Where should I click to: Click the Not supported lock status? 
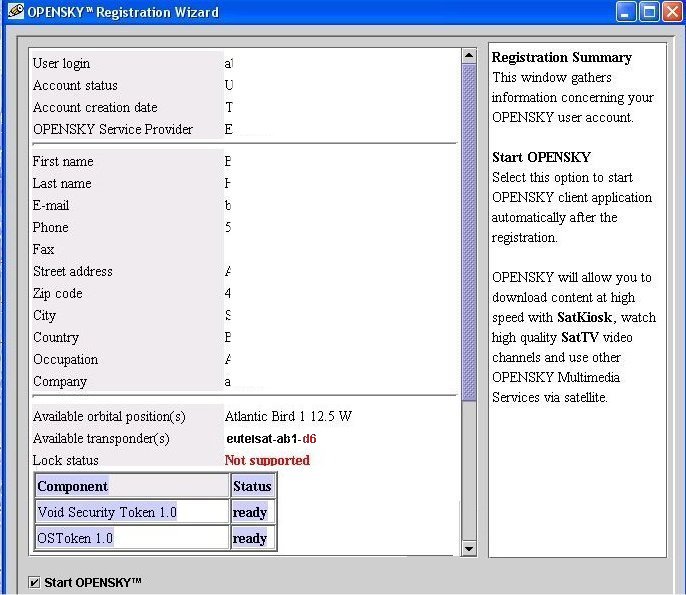(x=267, y=460)
